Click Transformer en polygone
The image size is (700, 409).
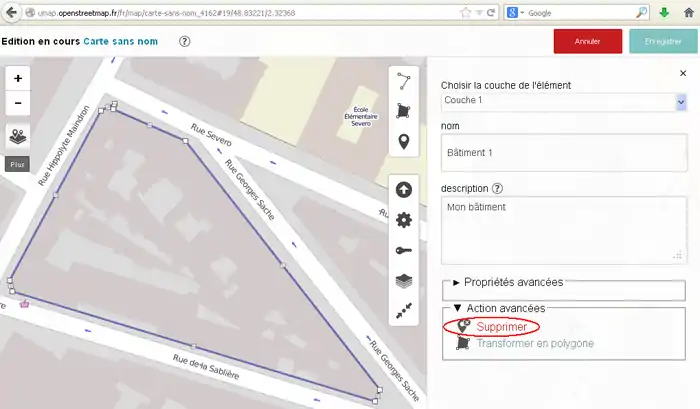pyautogui.click(x=534, y=343)
